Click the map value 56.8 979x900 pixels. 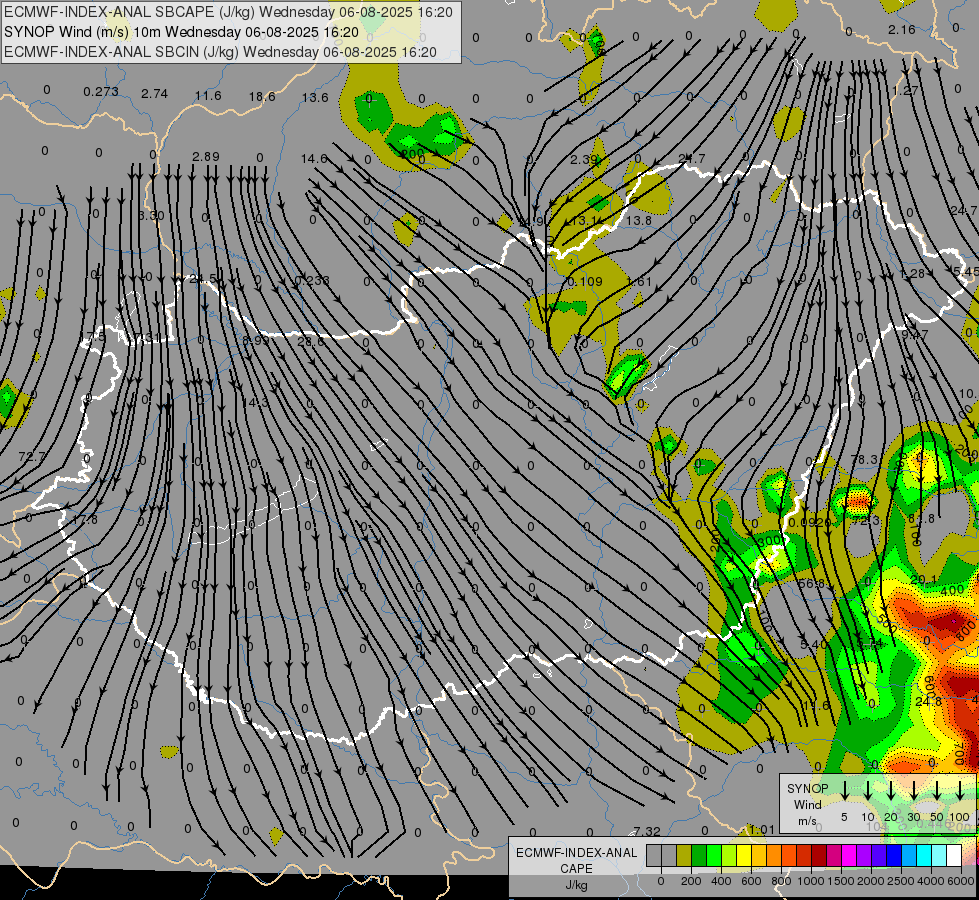pyautogui.click(x=811, y=583)
